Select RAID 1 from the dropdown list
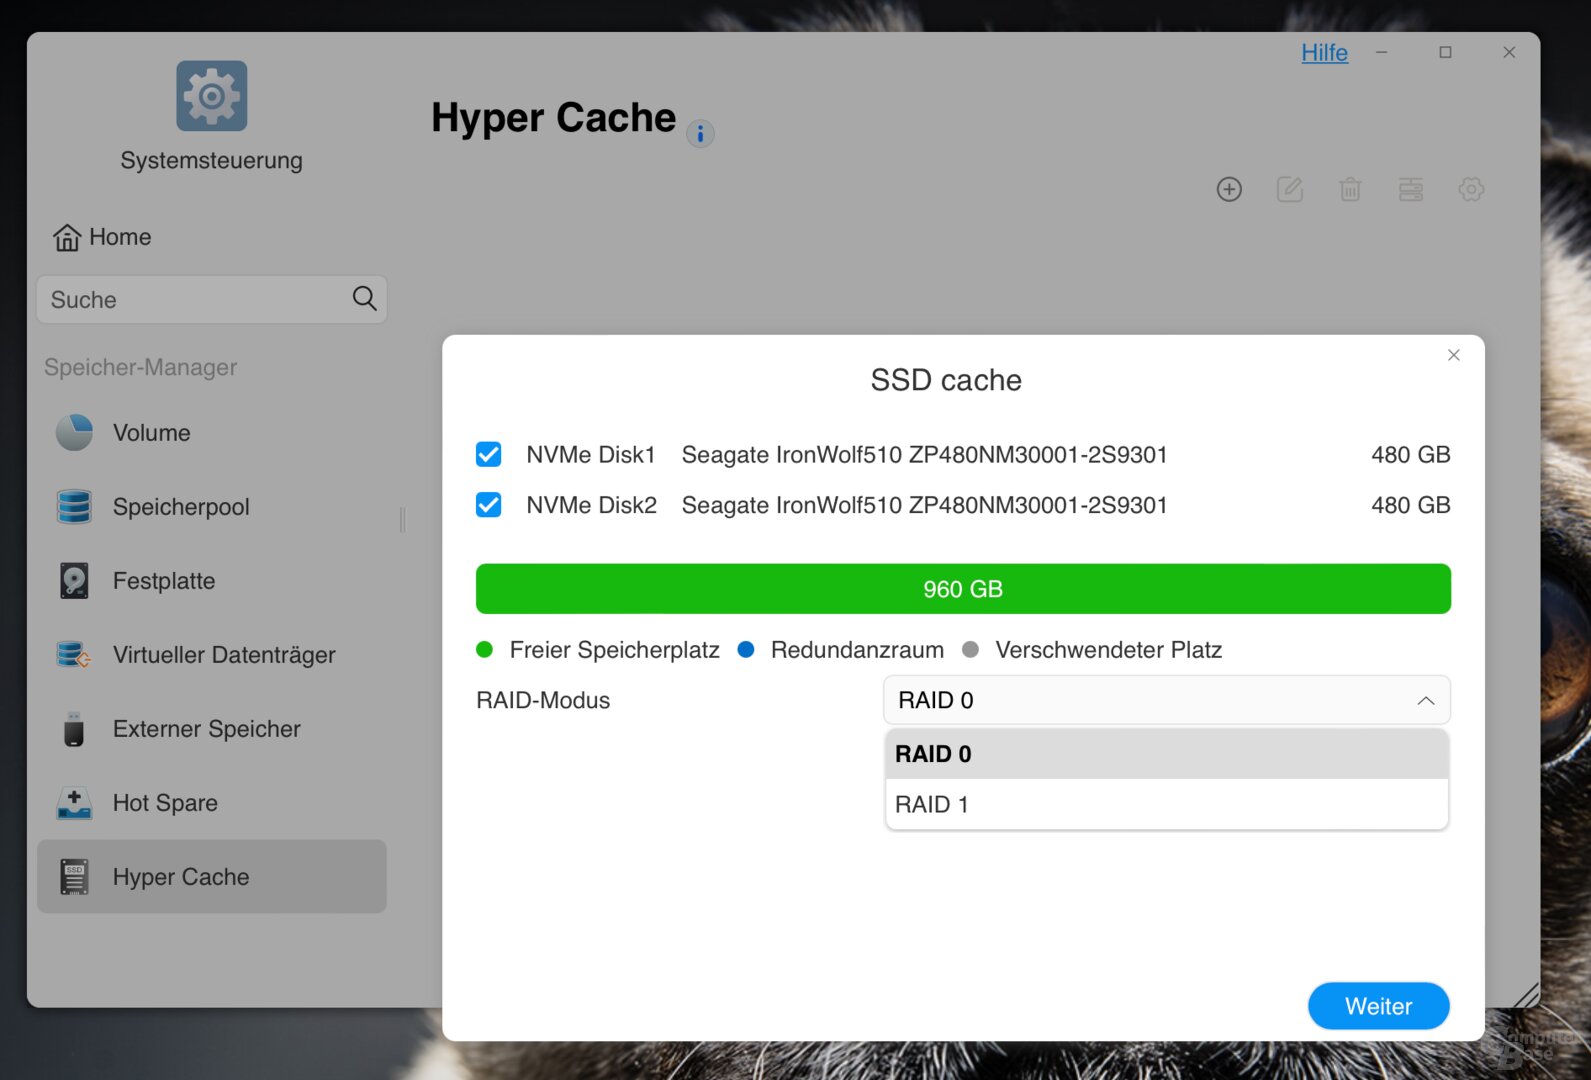The width and height of the screenshot is (1591, 1080). pos(1166,805)
